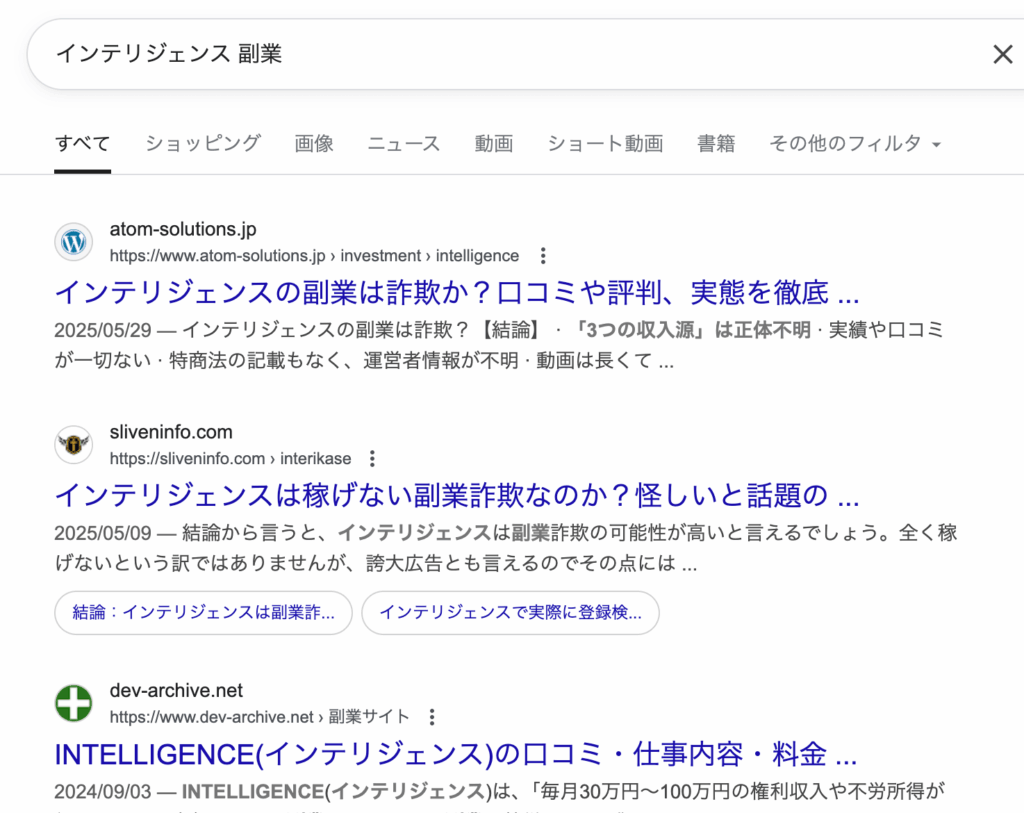Click the 2025/05/29 snippet text

tap(499, 345)
